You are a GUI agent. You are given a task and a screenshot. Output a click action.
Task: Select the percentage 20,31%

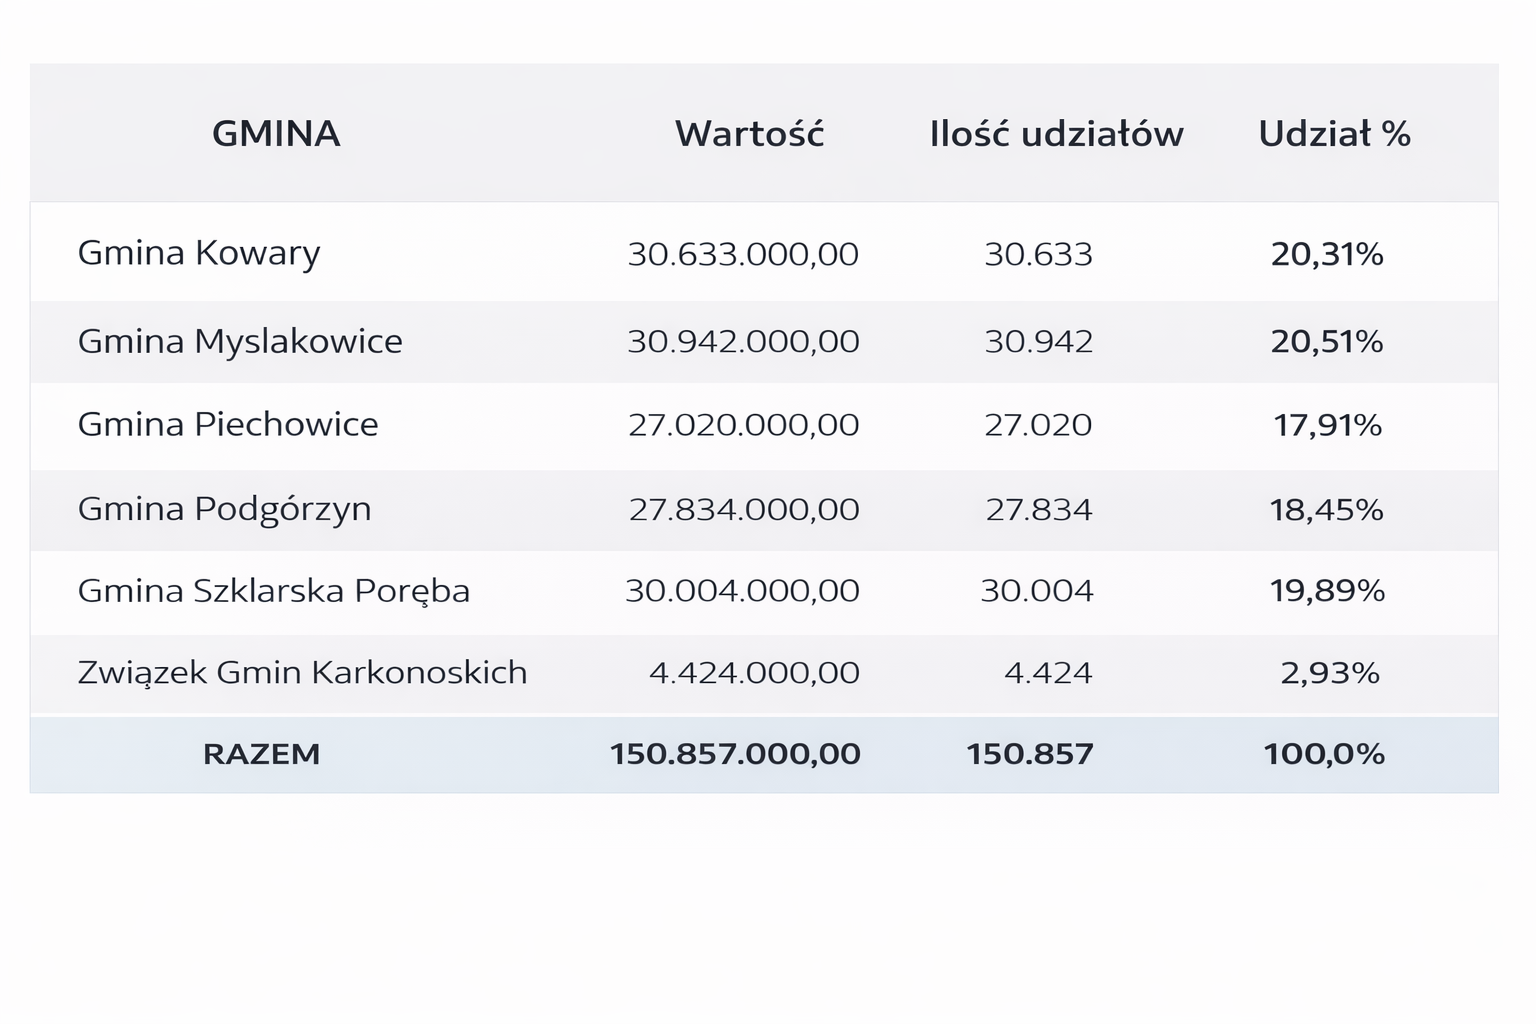[1327, 254]
